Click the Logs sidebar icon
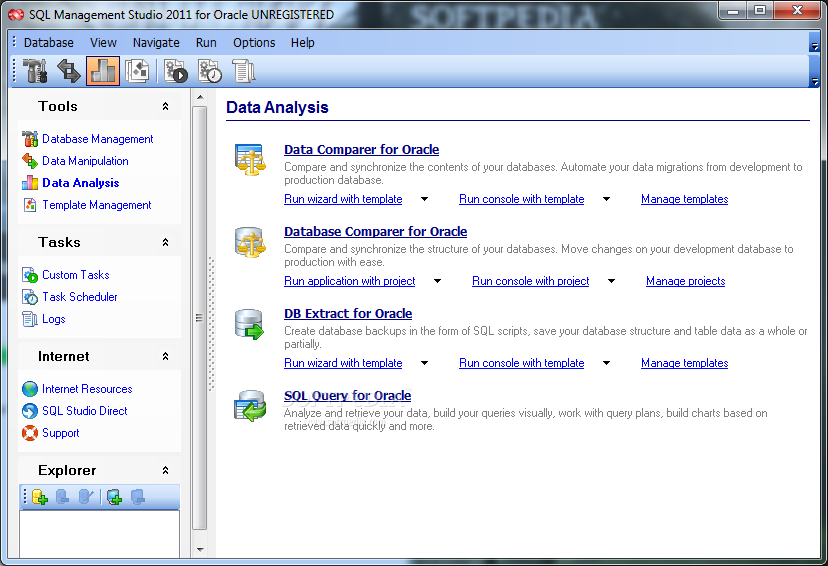Viewport: 828px width, 566px height. click(x=30, y=319)
